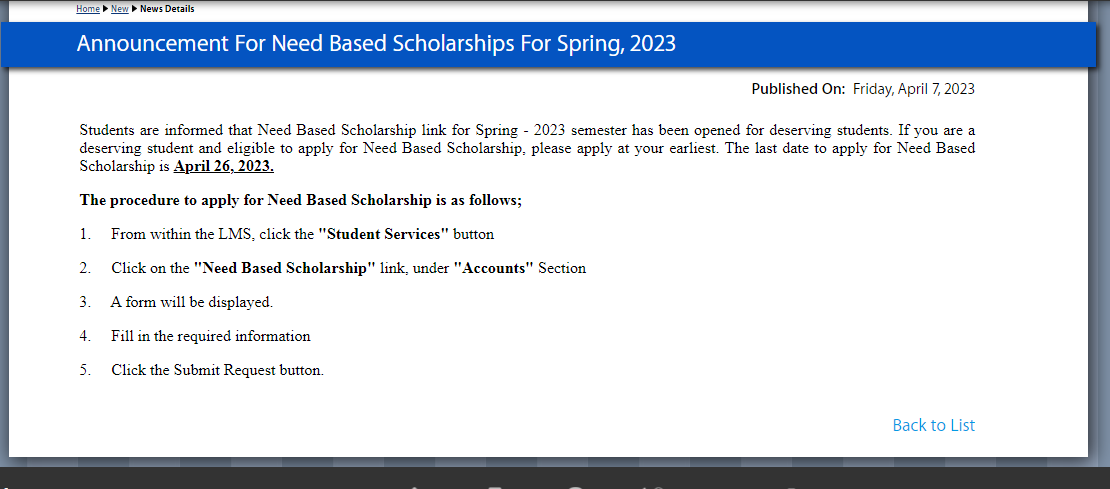This screenshot has width=1110, height=489.
Task: Click the bold "Need Based Scholarship" link text
Action: pos(285,268)
